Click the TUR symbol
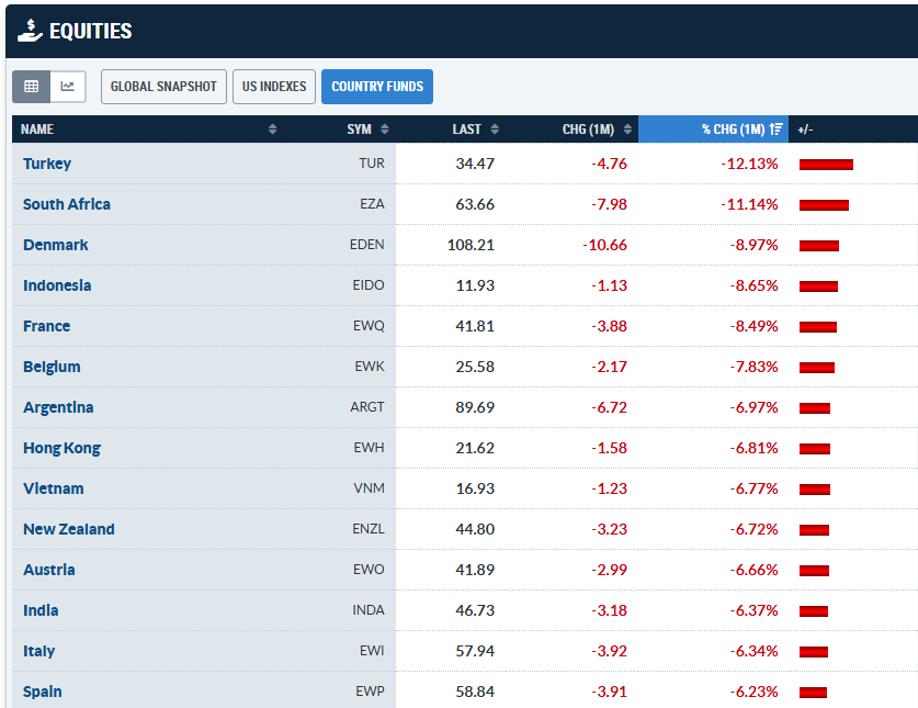The image size is (918, 708). click(372, 163)
